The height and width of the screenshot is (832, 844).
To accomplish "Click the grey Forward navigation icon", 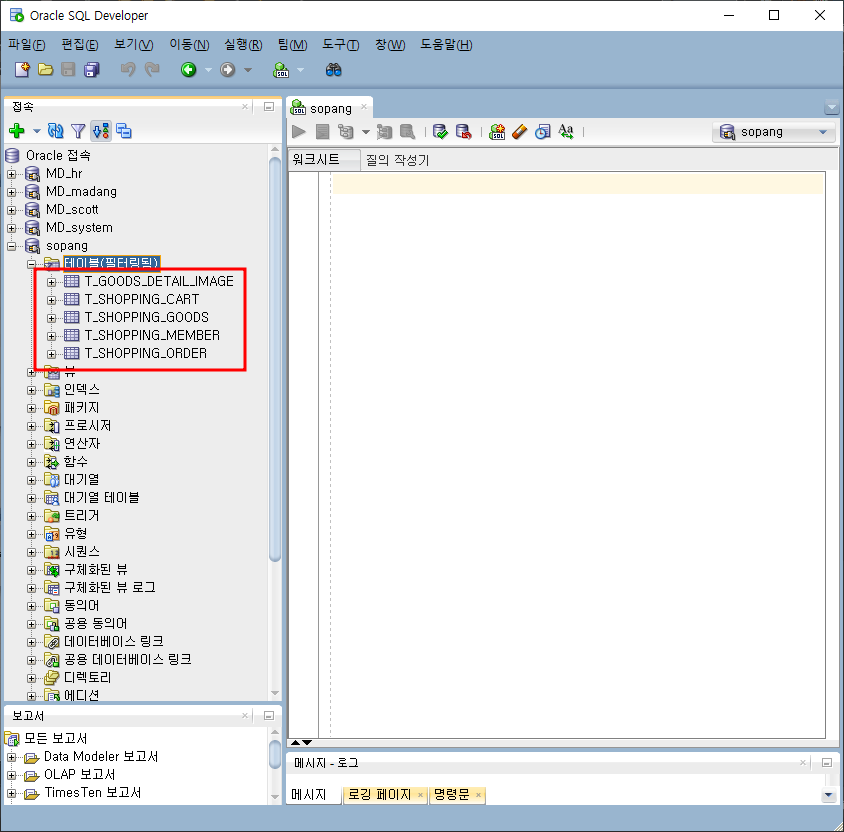I will 228,69.
